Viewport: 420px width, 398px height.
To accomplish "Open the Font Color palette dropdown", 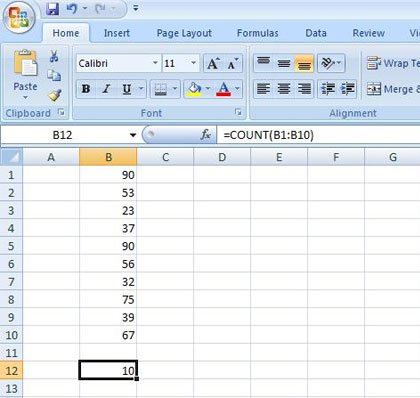I will [x=237, y=89].
